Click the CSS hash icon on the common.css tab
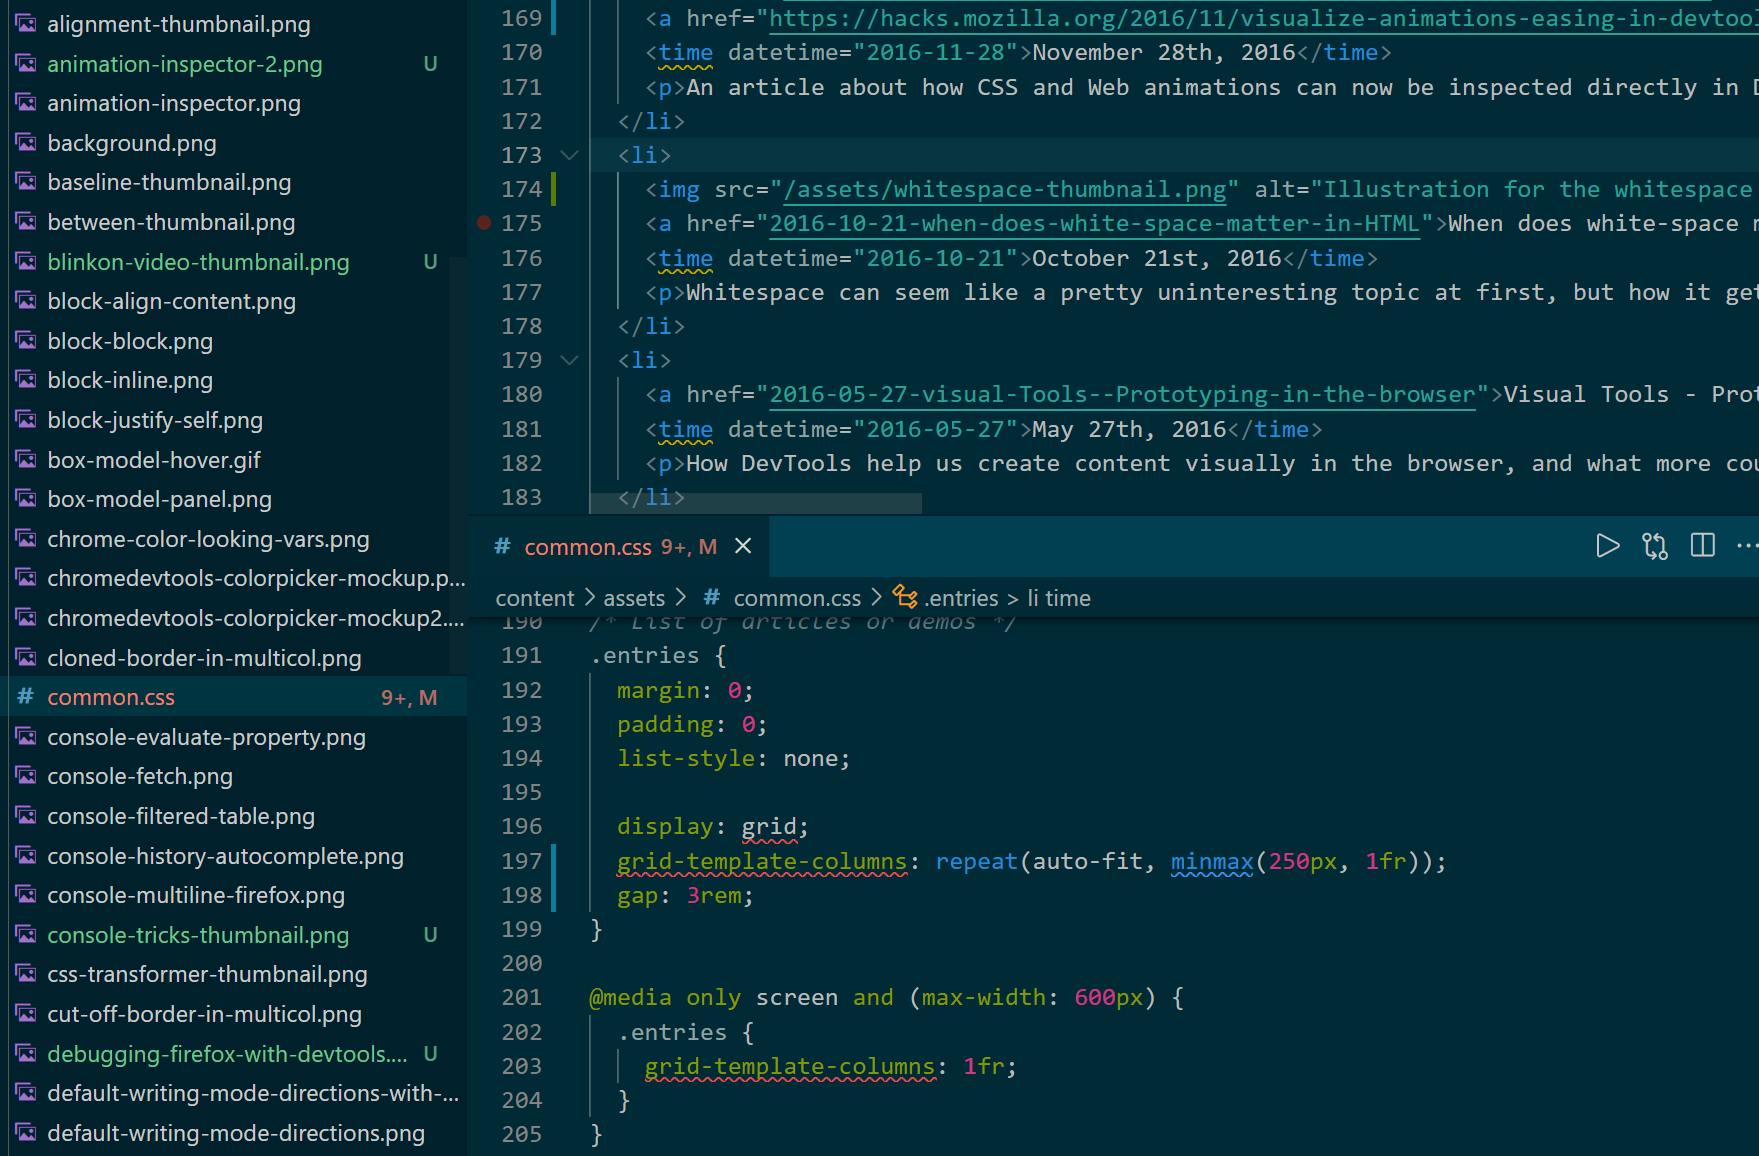The height and width of the screenshot is (1156, 1759). (501, 546)
